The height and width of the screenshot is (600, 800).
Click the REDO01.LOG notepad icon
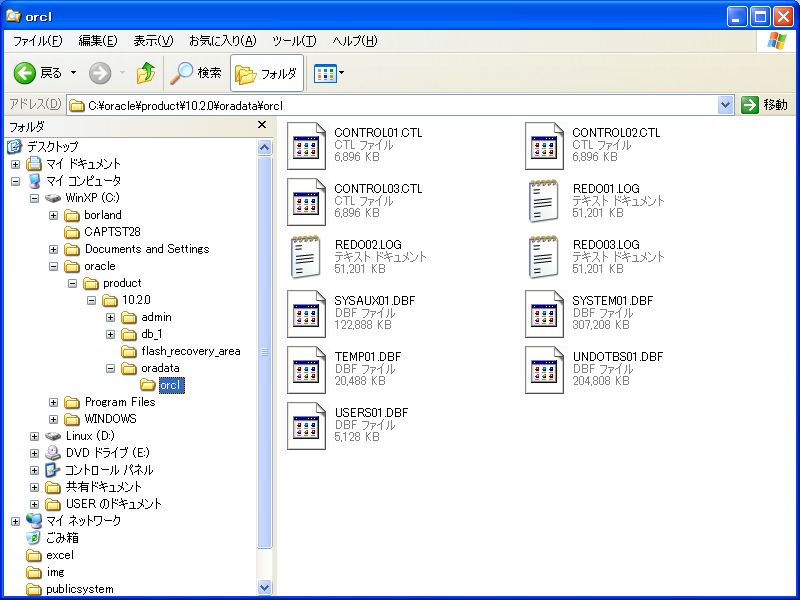(x=543, y=201)
